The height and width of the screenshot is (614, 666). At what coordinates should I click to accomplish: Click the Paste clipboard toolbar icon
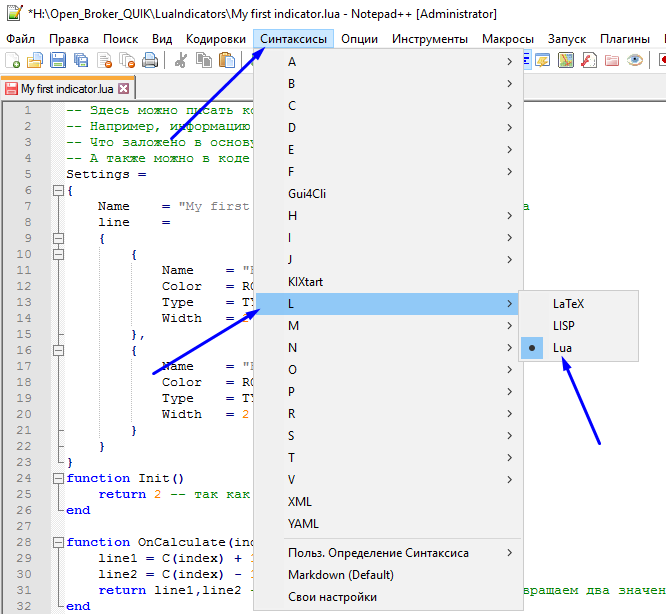[x=227, y=60]
